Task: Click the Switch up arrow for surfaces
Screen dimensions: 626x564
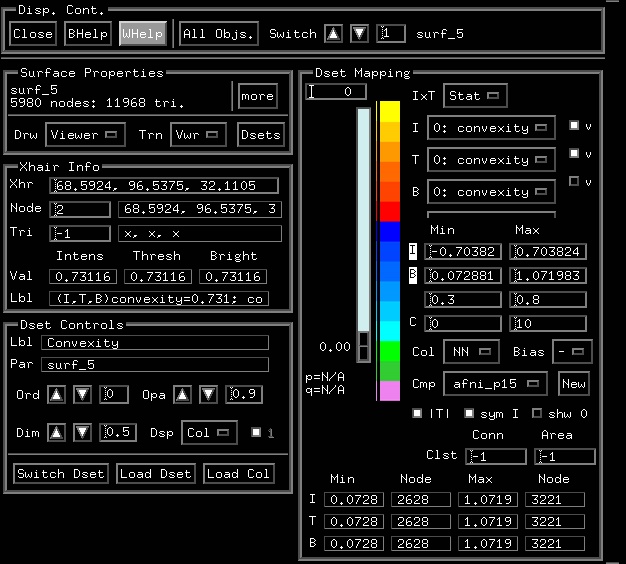Action: click(x=333, y=34)
